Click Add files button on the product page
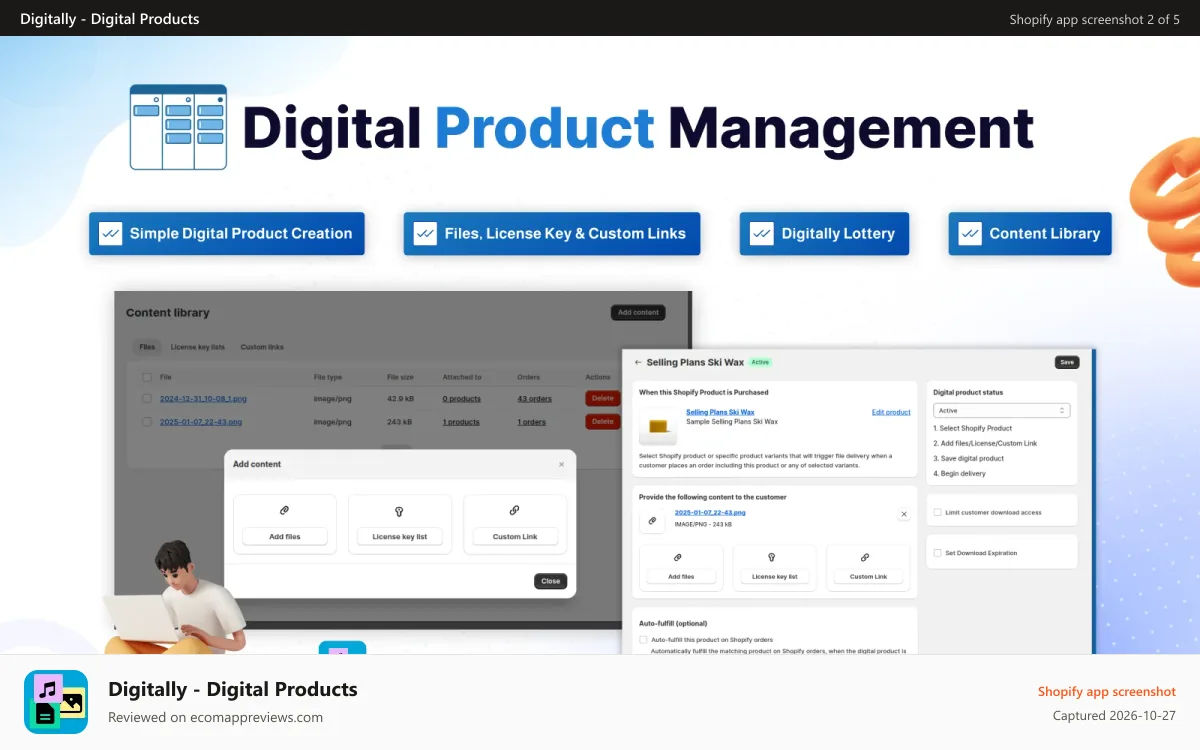 pos(681,577)
